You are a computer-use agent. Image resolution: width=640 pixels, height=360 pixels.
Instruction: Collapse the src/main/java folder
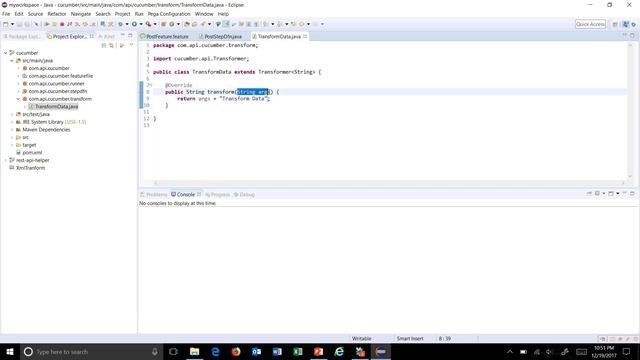point(12,60)
